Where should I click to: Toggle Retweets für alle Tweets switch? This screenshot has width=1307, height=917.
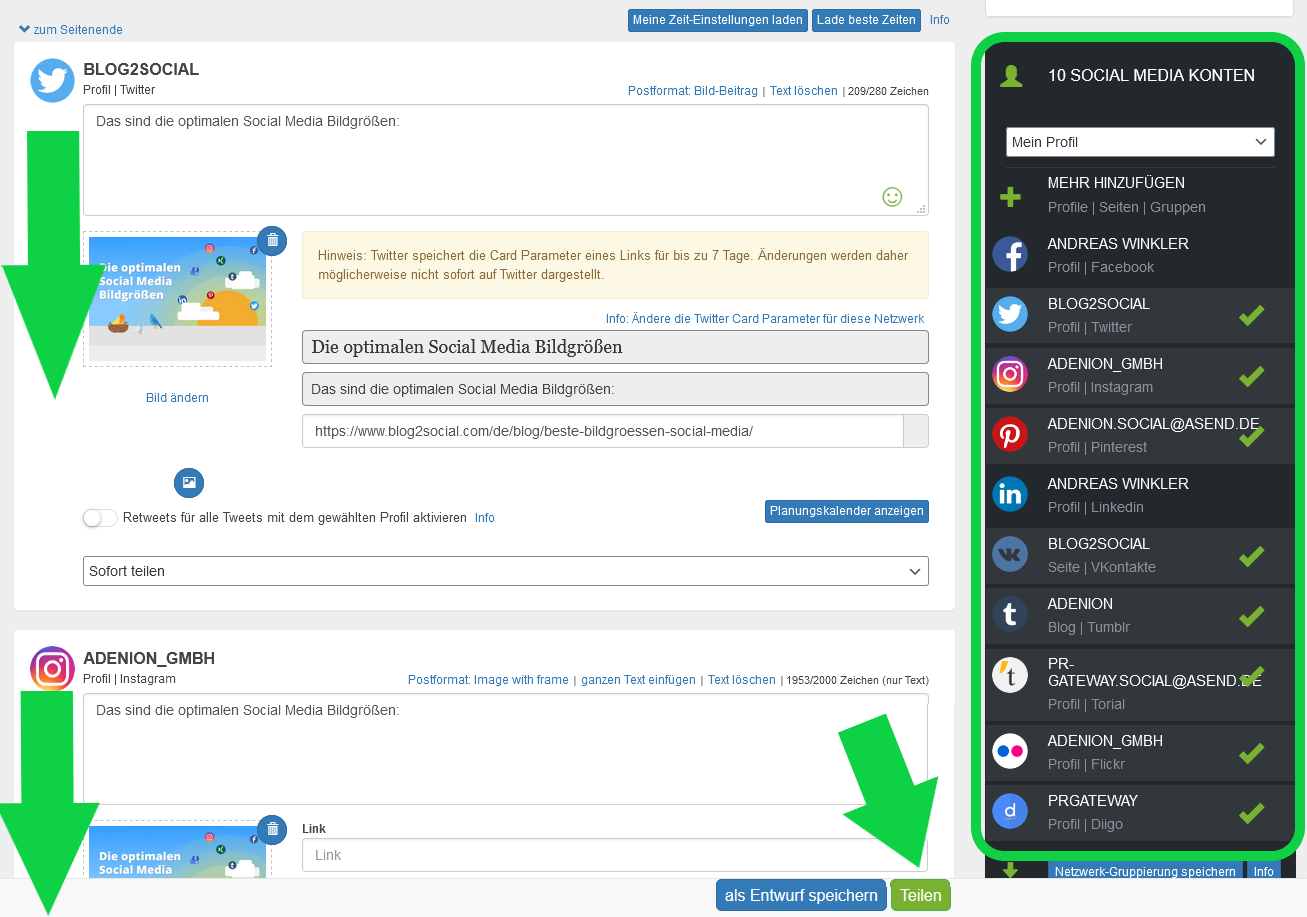[100, 518]
